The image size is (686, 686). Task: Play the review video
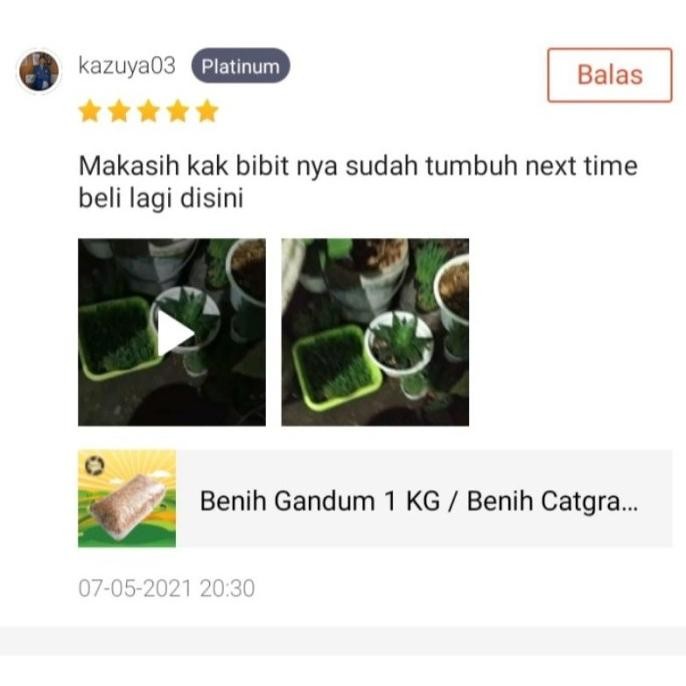point(172,332)
